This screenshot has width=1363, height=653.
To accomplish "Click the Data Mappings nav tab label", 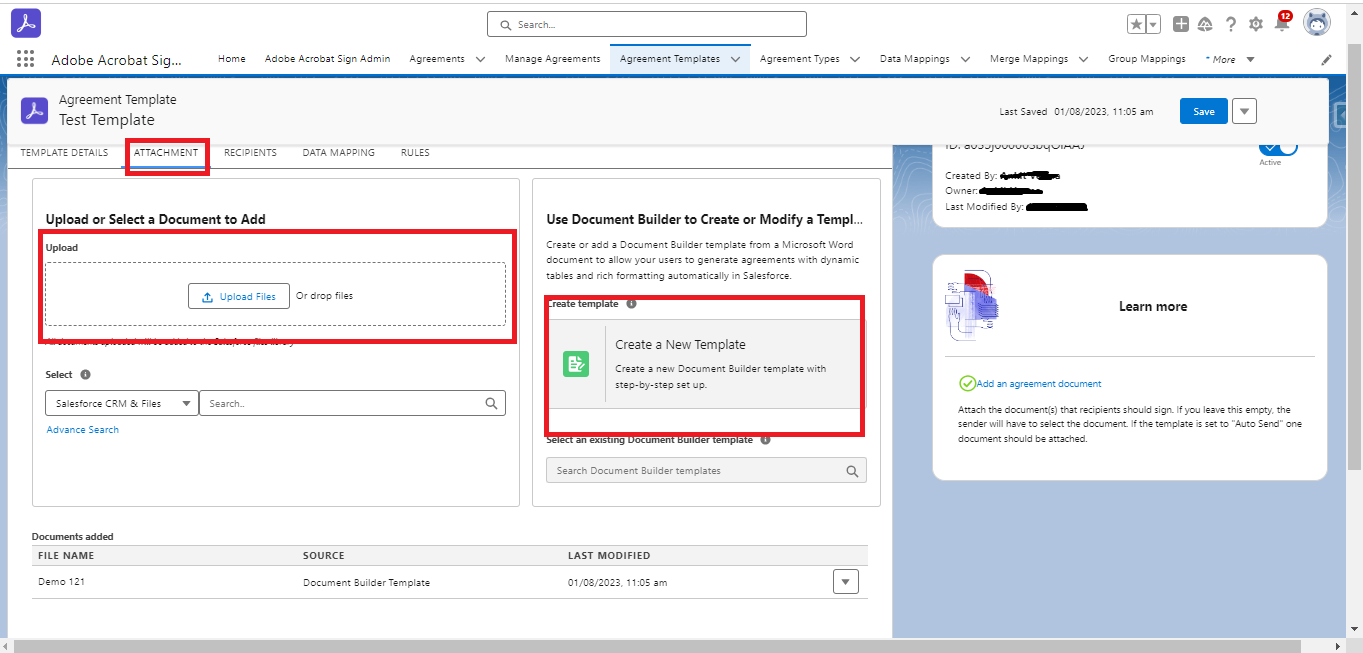I will tap(915, 59).
